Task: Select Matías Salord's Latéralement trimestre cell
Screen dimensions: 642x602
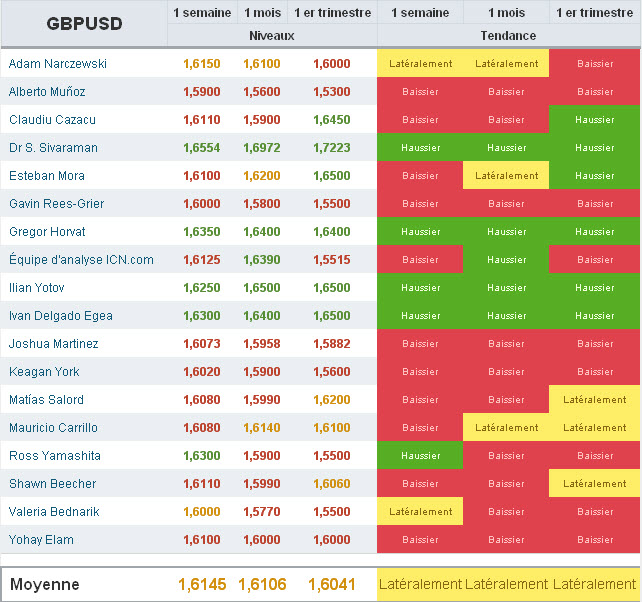Action: pyautogui.click(x=595, y=400)
